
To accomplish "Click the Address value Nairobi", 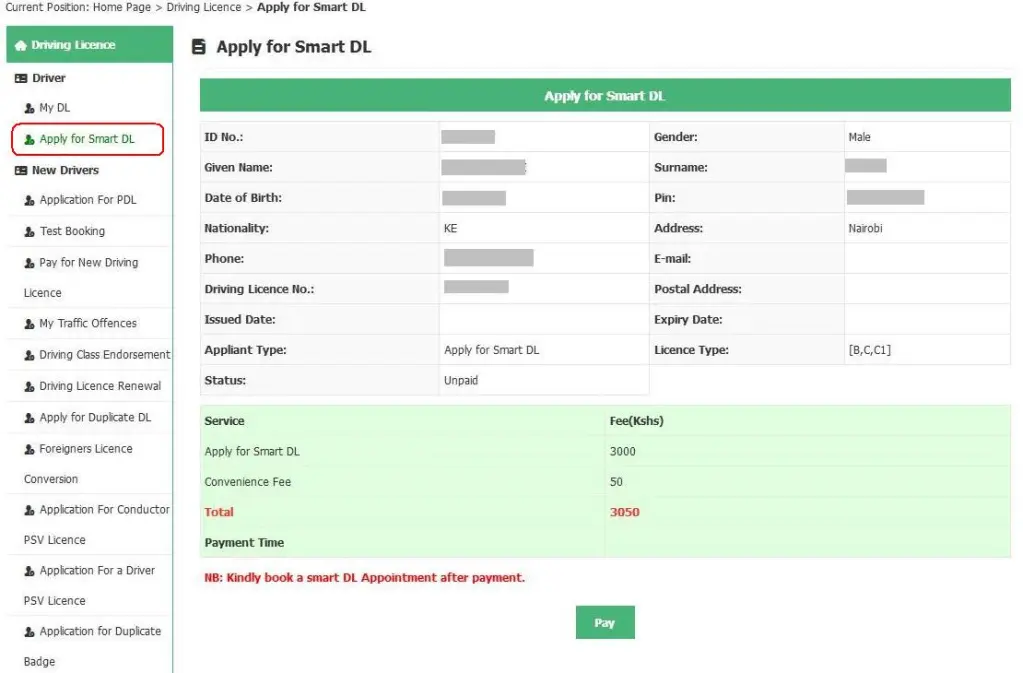I will 865,228.
